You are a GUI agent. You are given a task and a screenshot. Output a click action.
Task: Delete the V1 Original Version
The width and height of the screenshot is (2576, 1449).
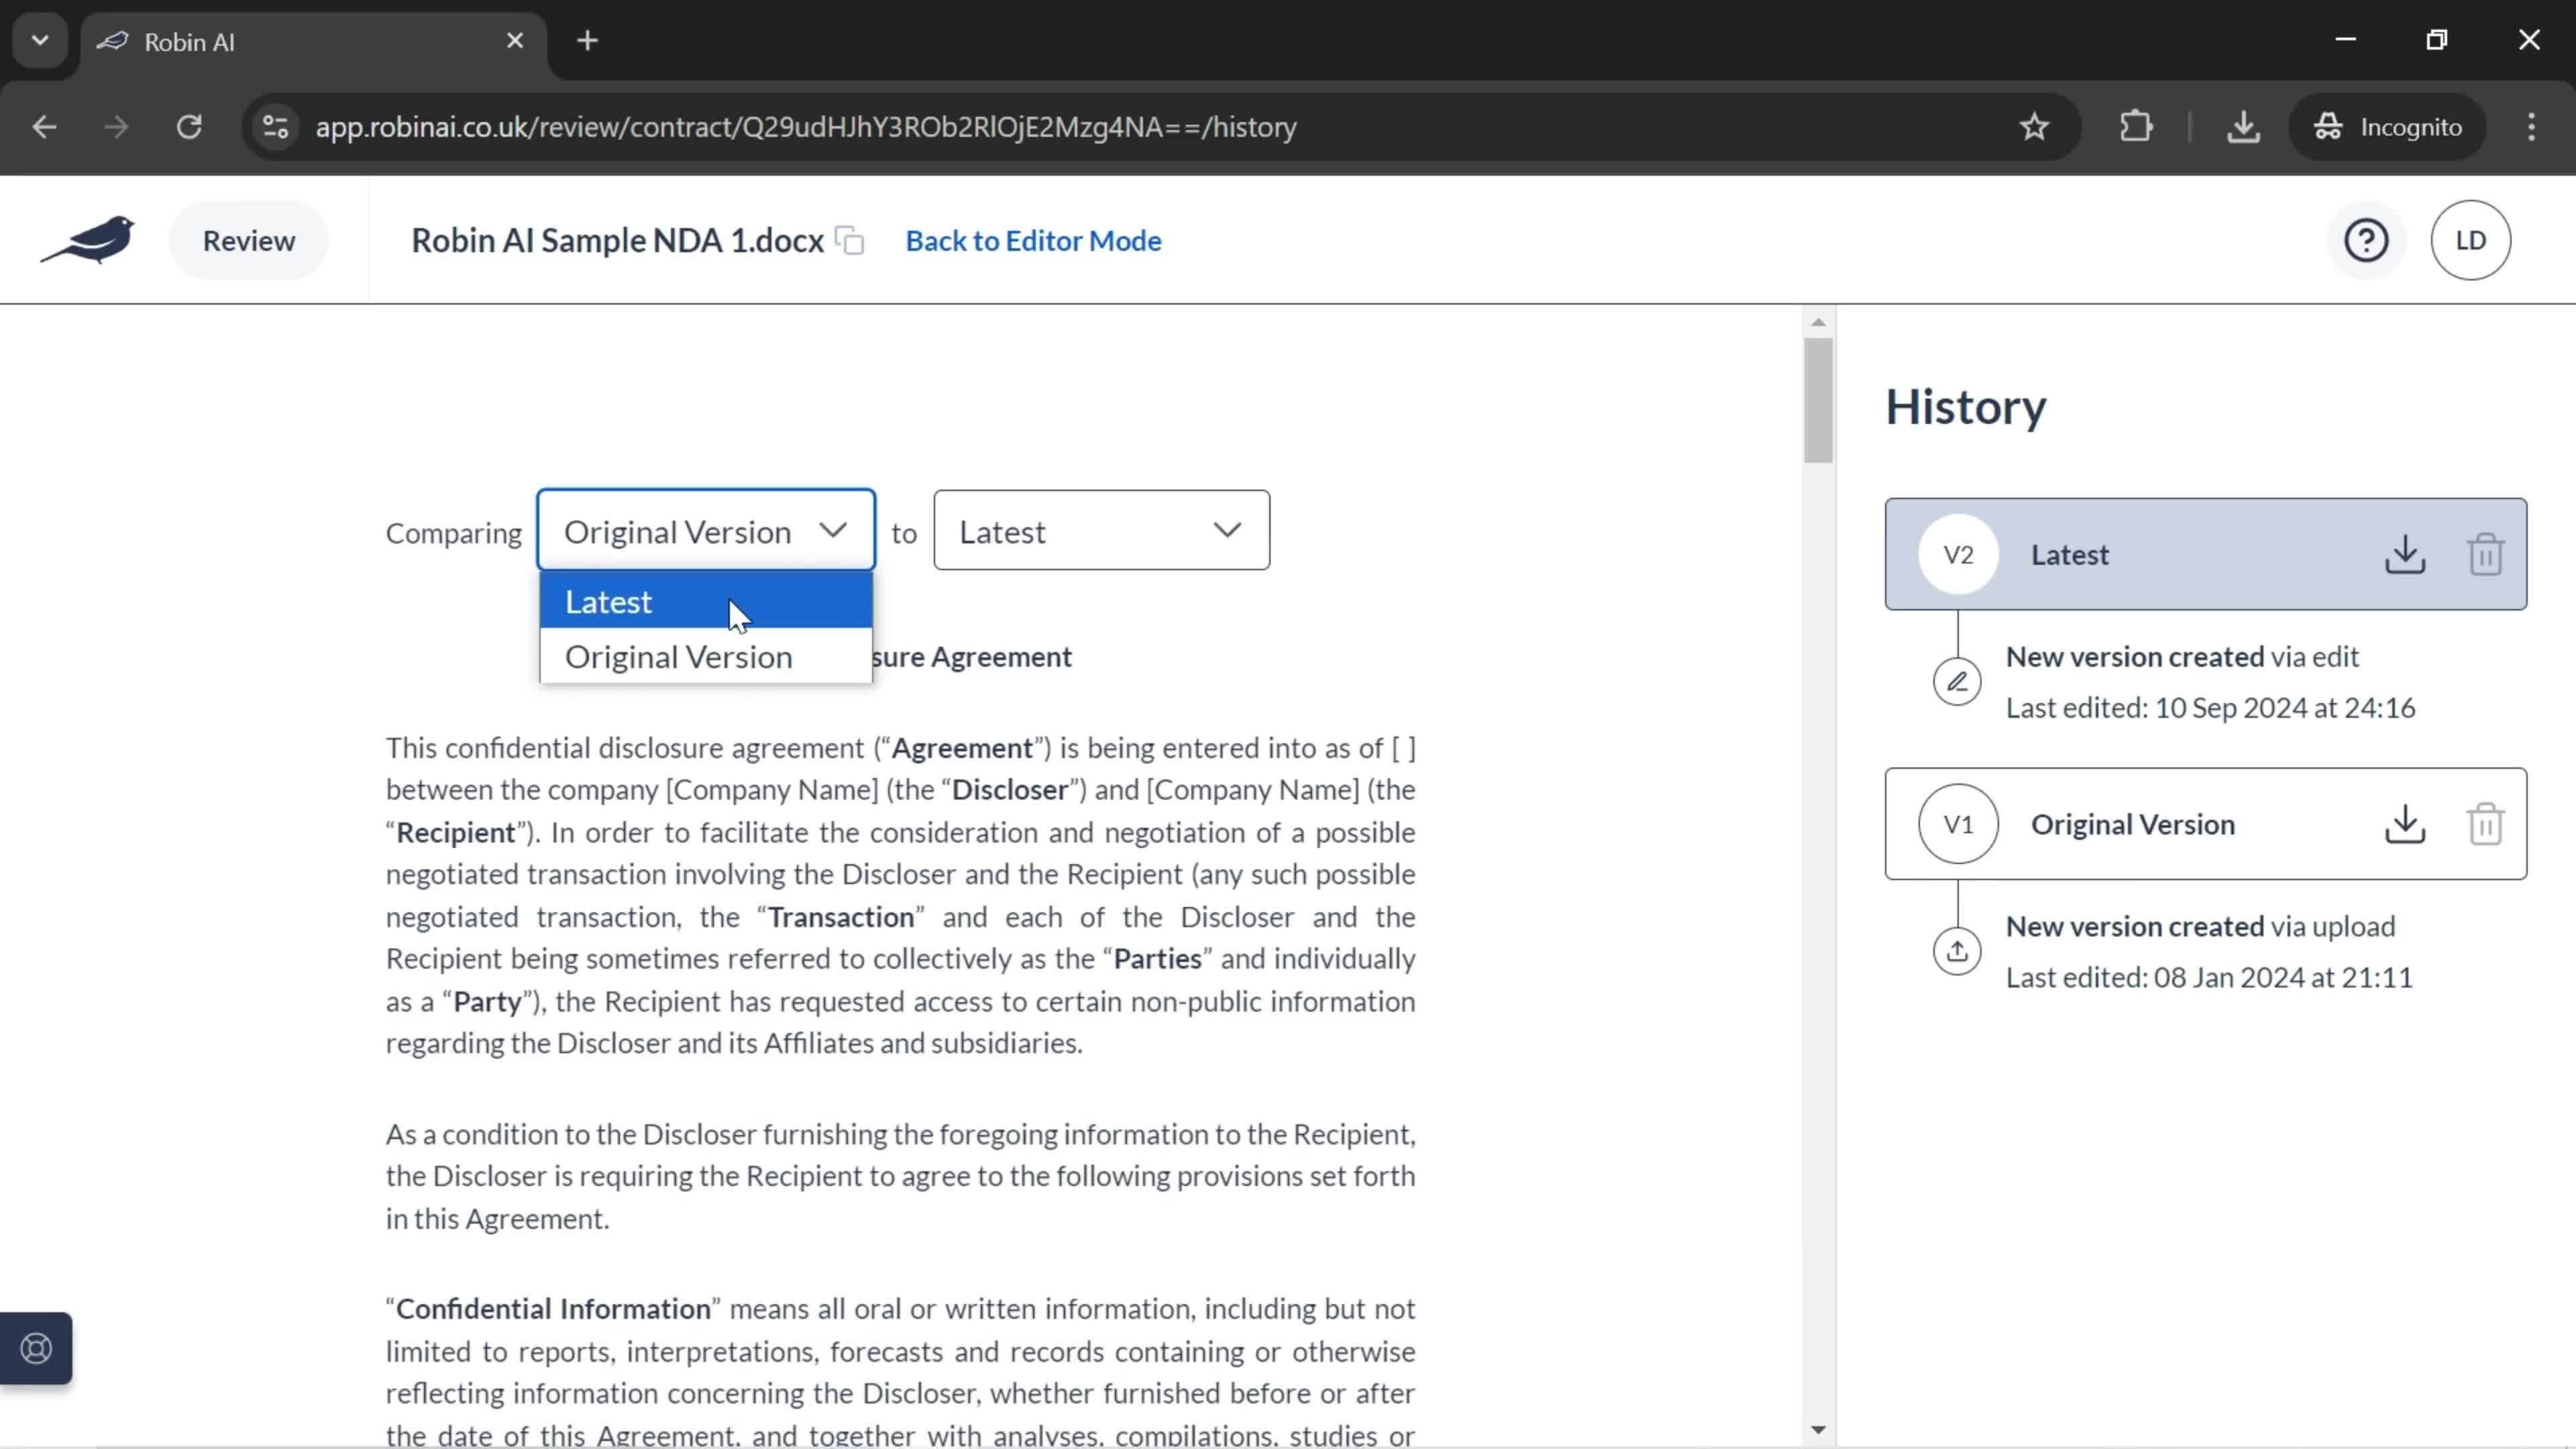(2485, 824)
